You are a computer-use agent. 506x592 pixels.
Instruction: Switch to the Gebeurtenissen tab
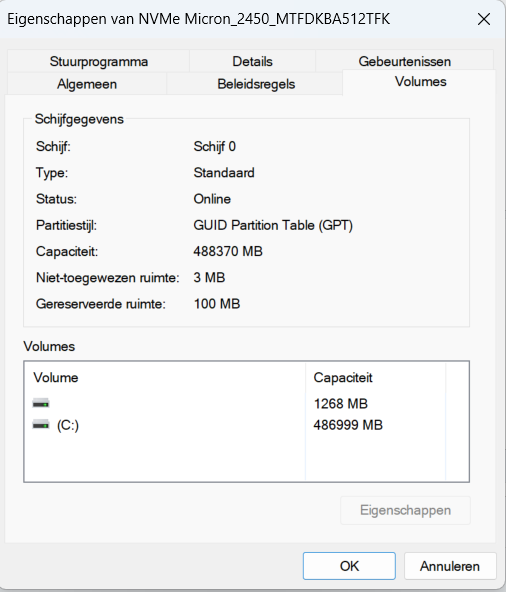404,60
